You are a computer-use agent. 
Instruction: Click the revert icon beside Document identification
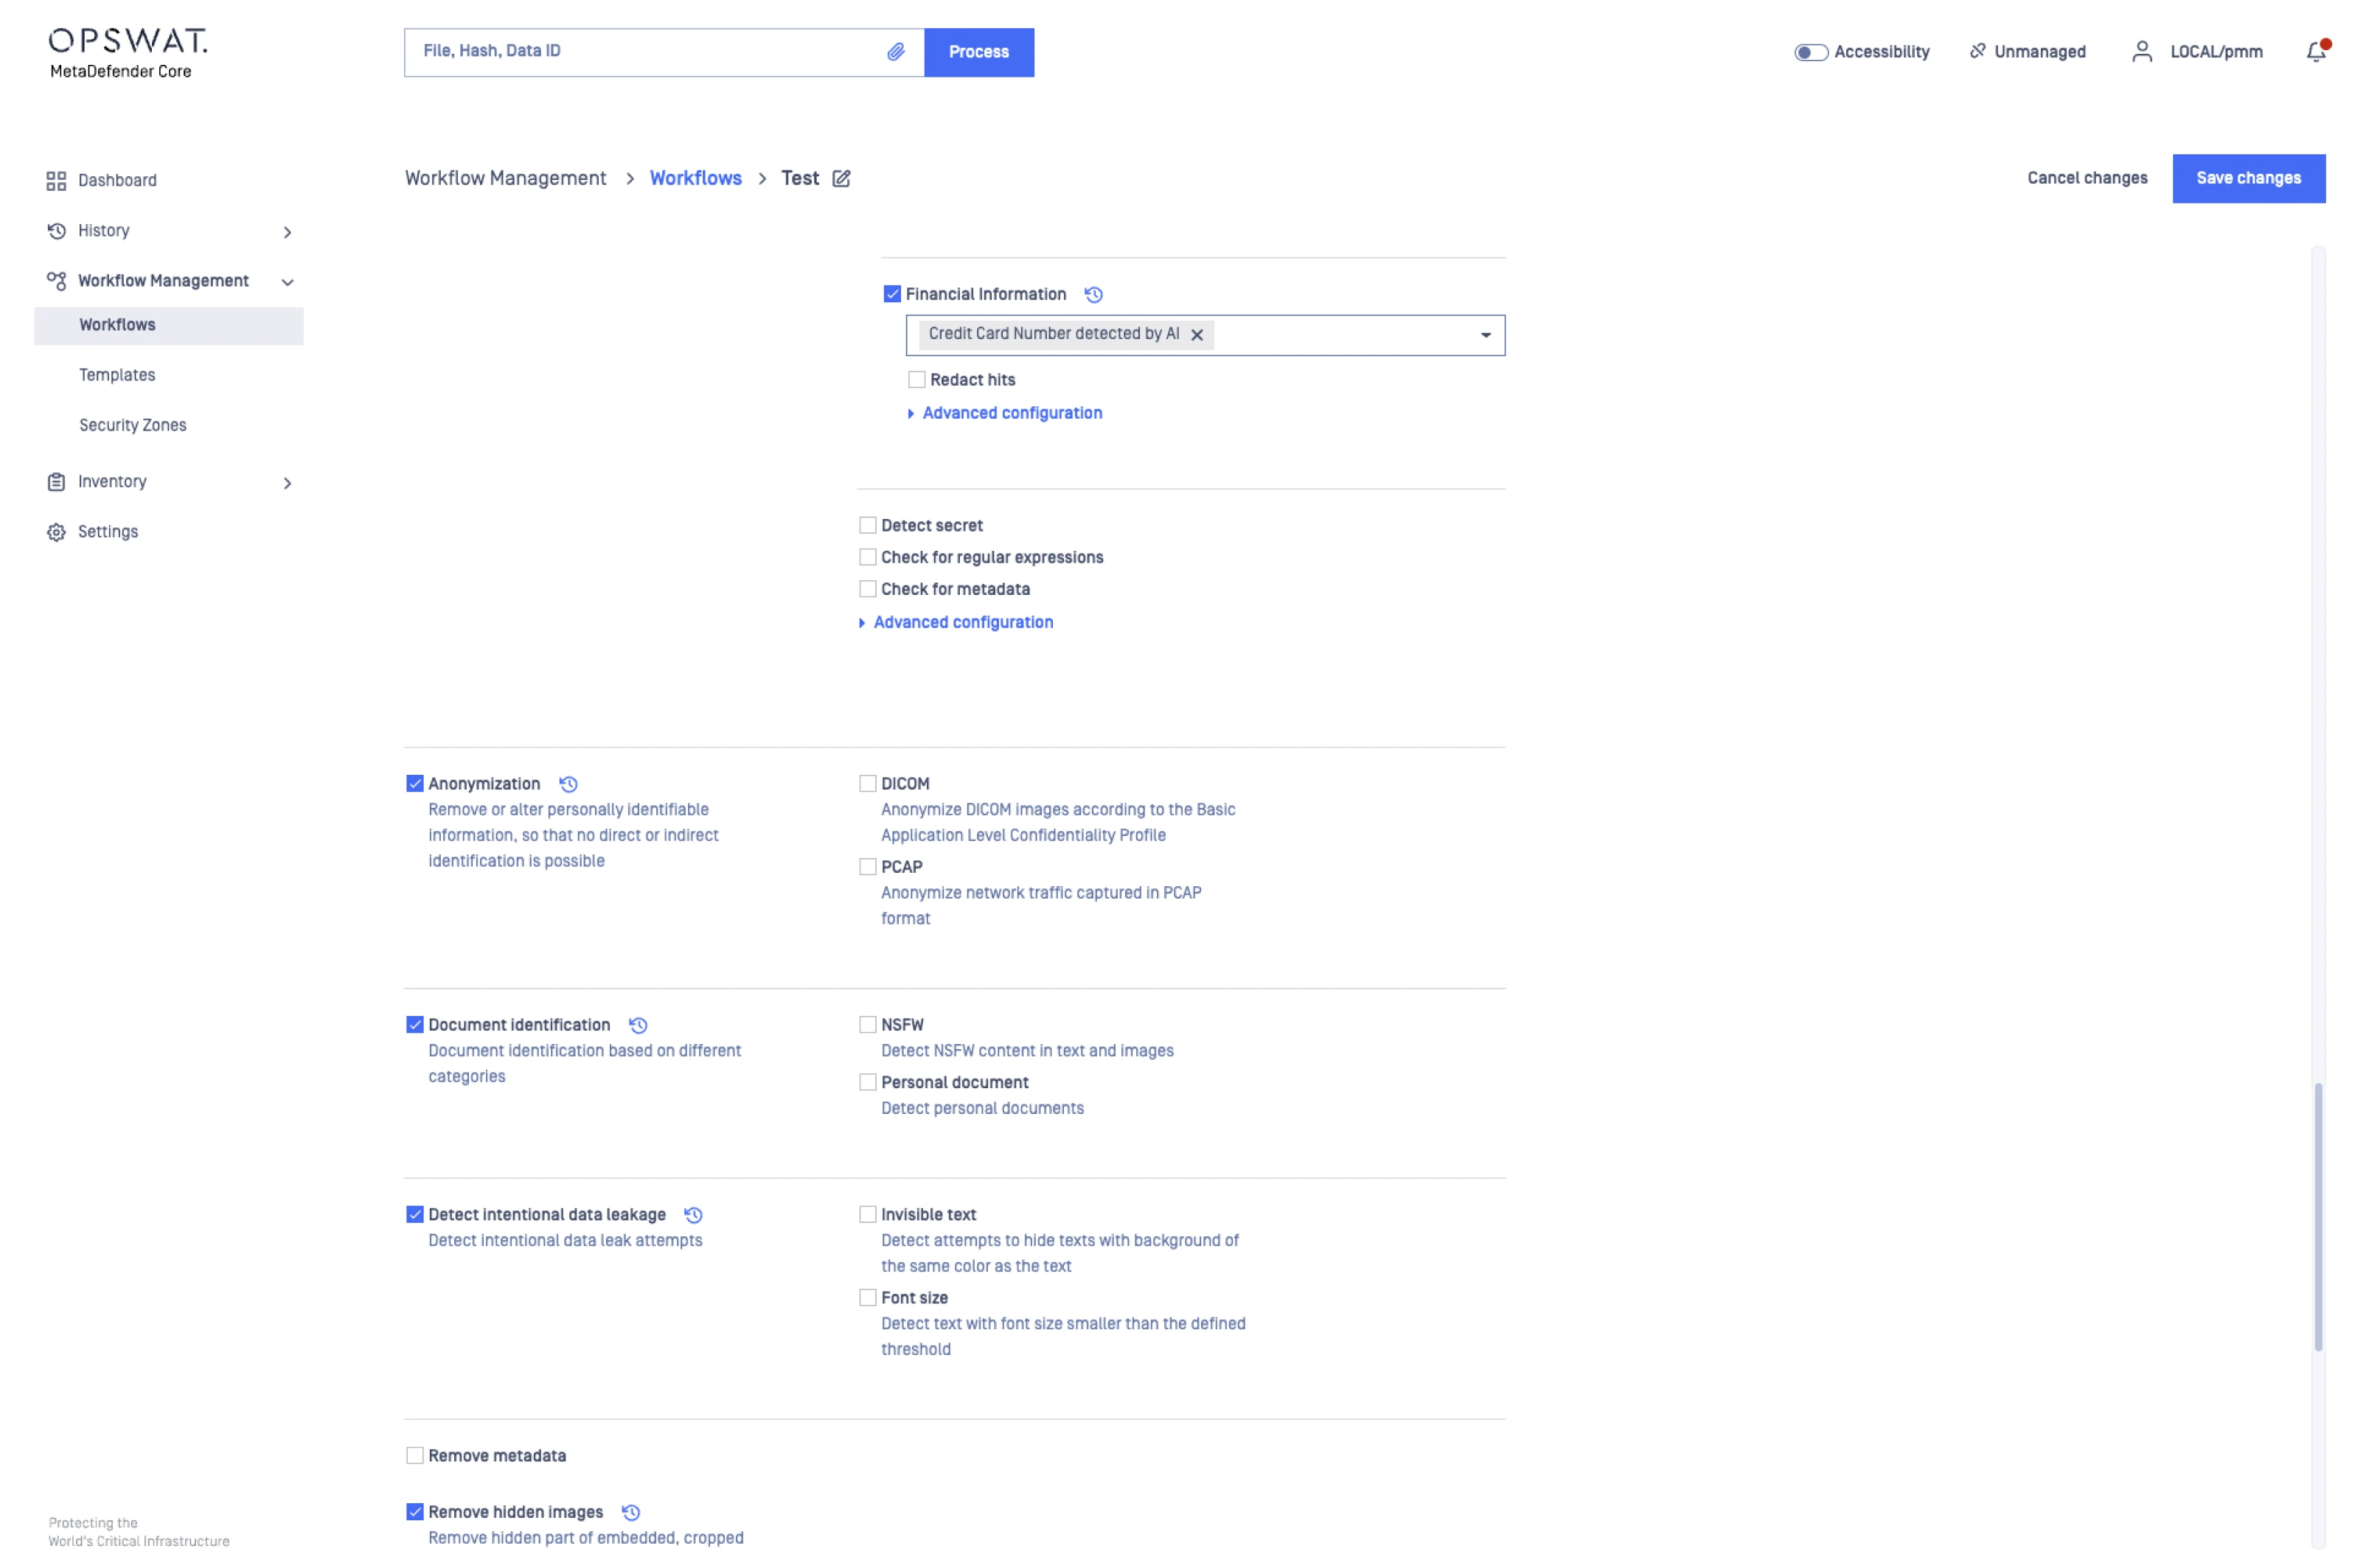pos(638,1025)
